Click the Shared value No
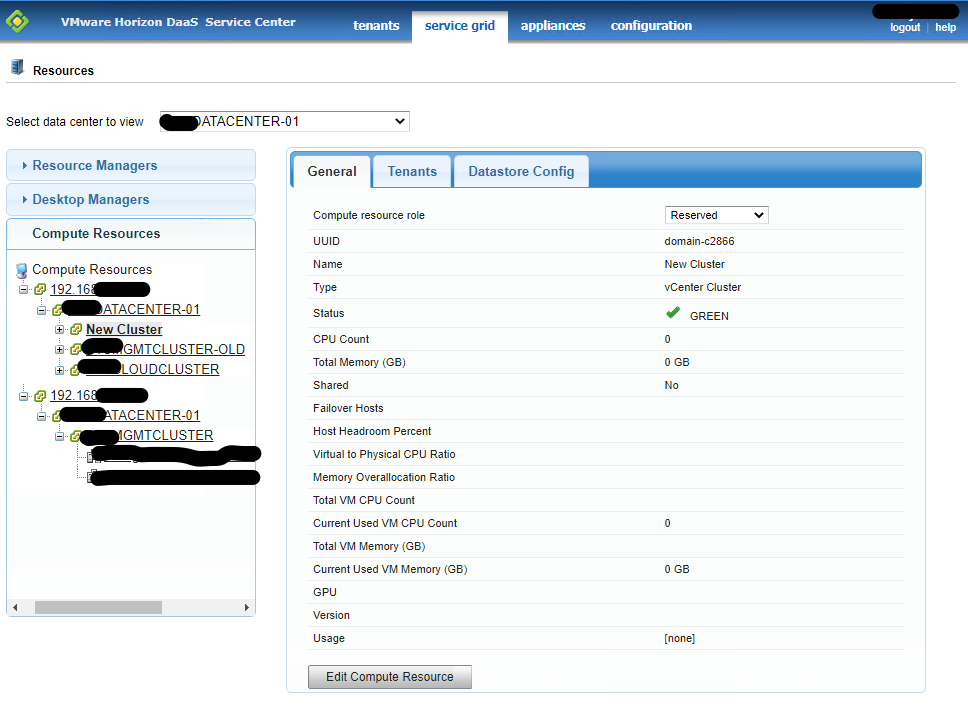Screen dimensions: 968x705 pyautogui.click(x=671, y=385)
